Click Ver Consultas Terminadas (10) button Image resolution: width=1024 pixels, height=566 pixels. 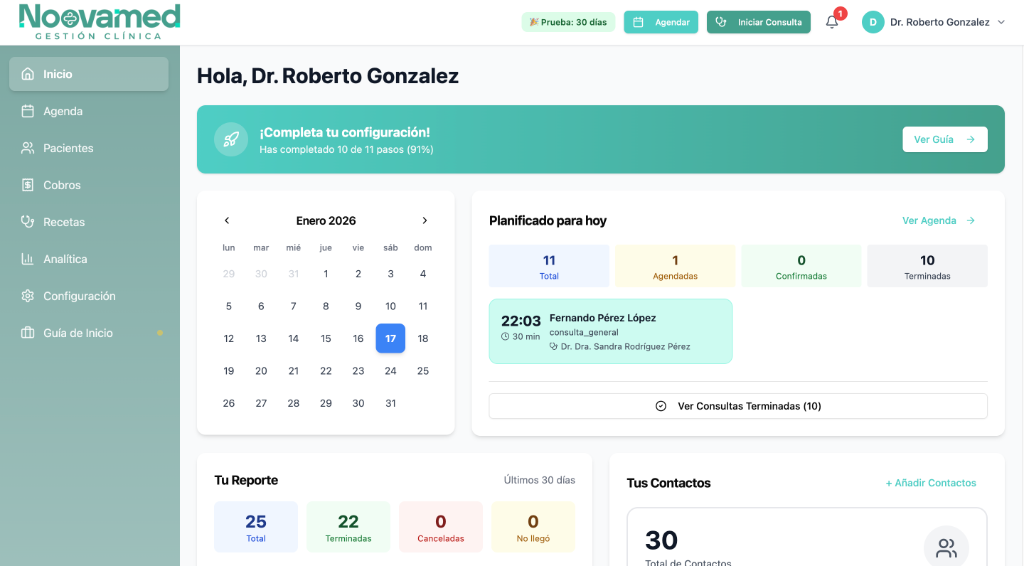point(738,406)
